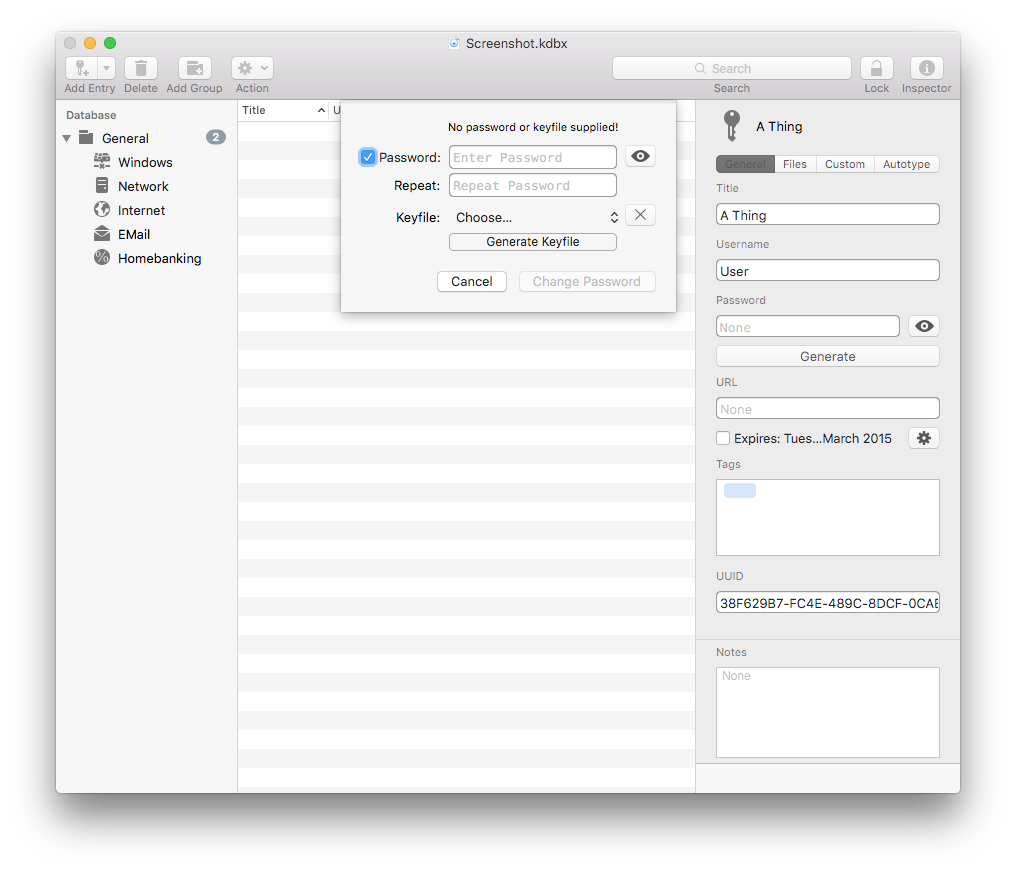Switch to the Autotype tab
Image resolution: width=1016 pixels, height=873 pixels.
coord(906,164)
